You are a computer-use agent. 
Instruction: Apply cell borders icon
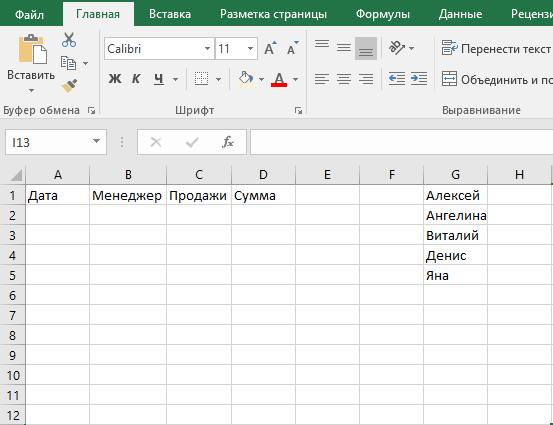pyautogui.click(x=201, y=79)
